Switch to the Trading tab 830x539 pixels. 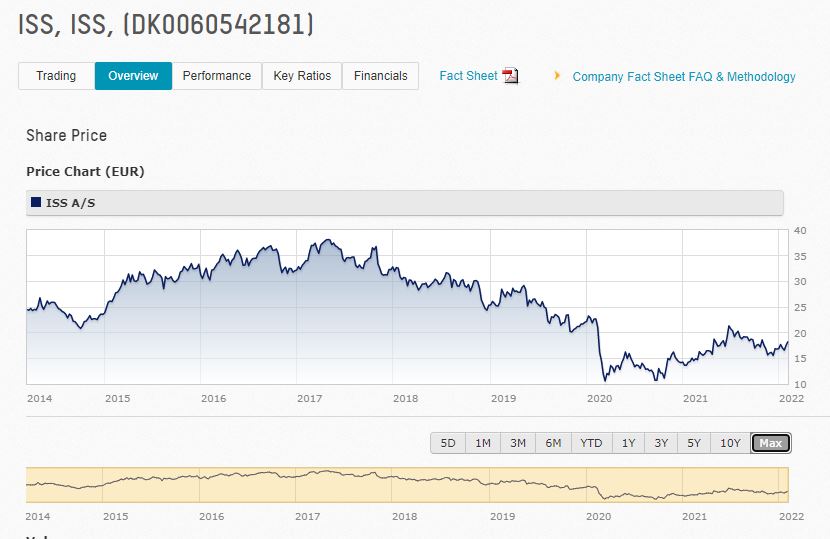tap(56, 76)
